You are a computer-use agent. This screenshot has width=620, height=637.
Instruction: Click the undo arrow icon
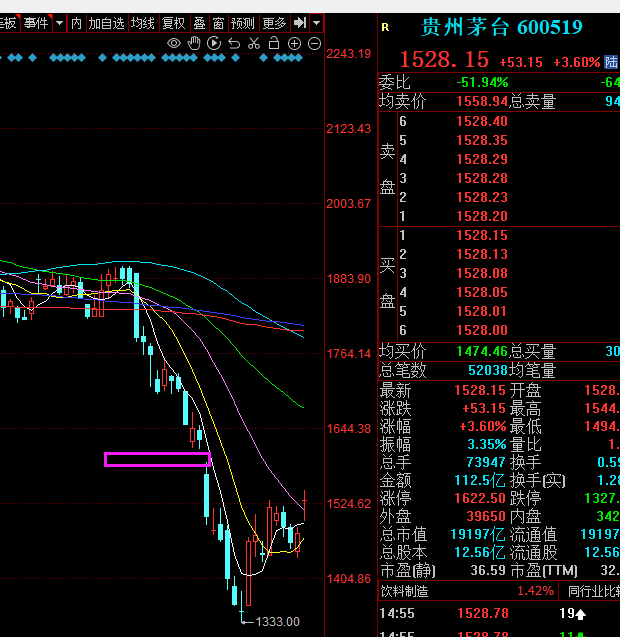234,43
